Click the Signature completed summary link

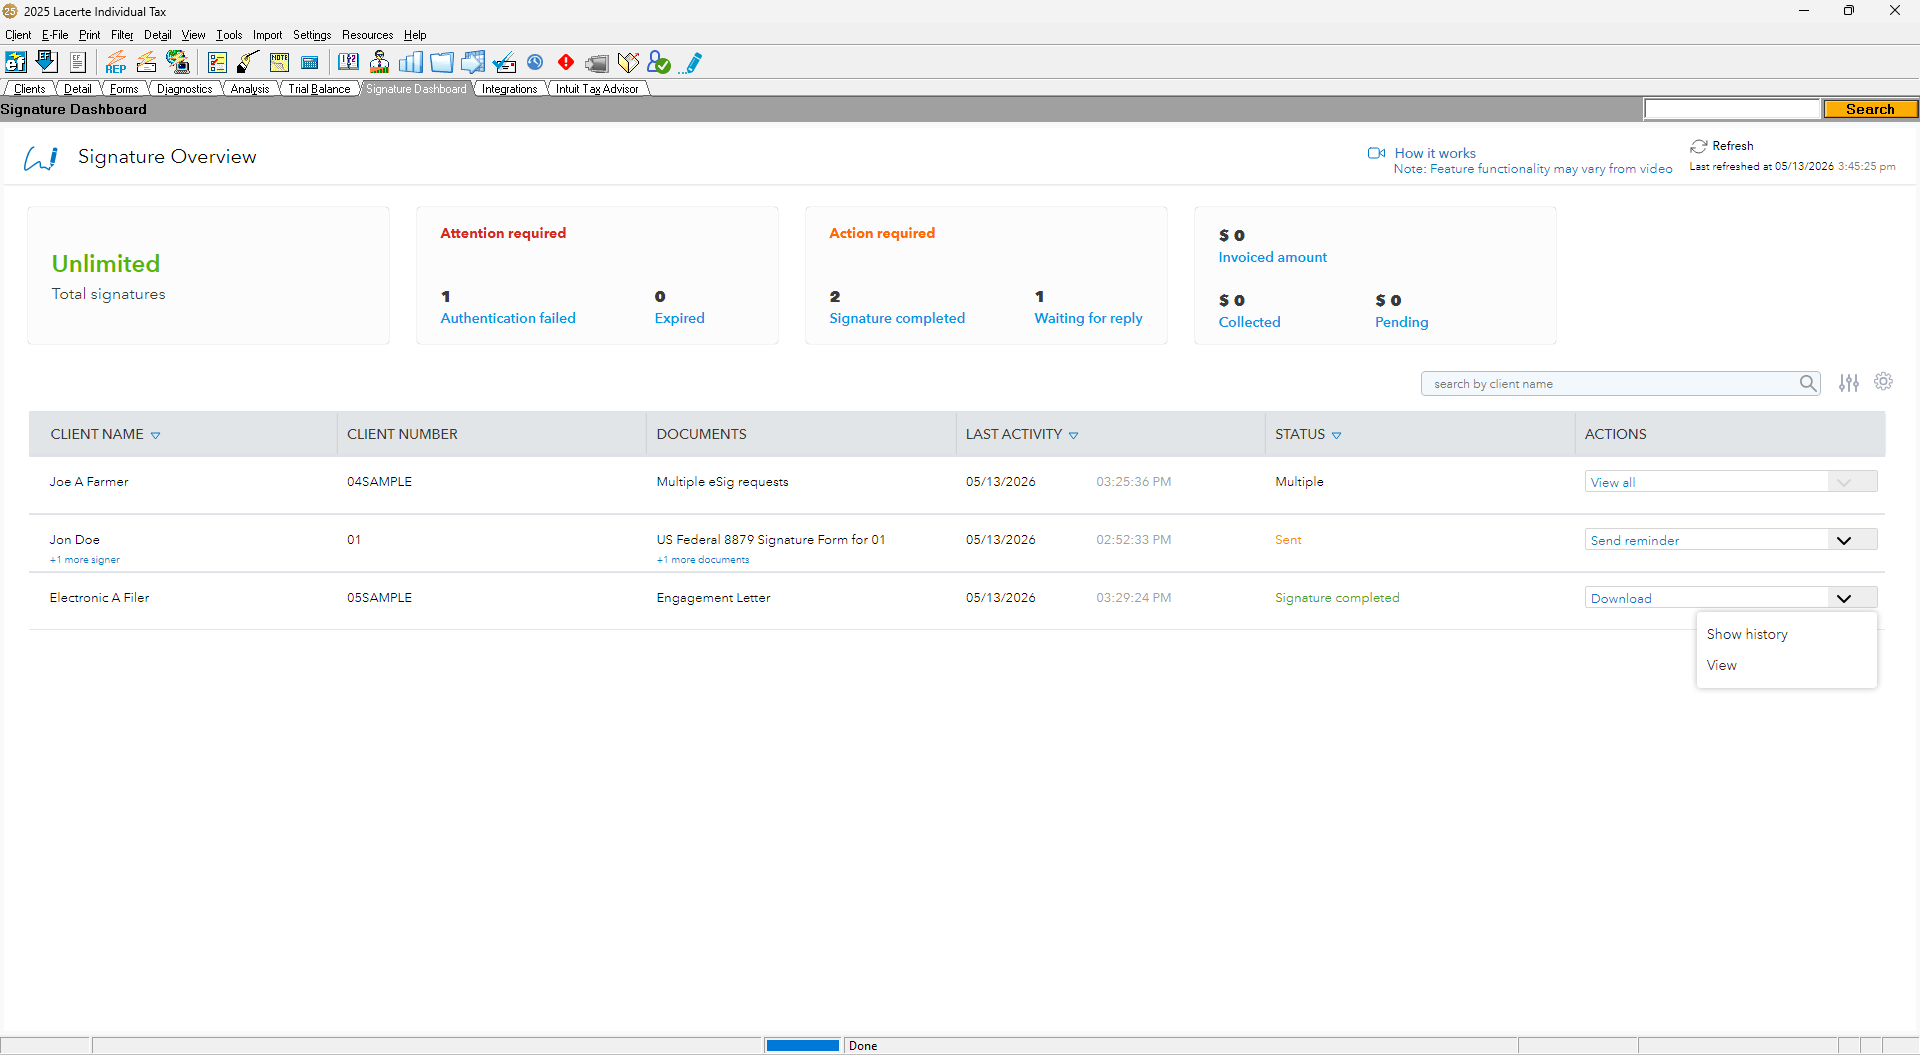click(x=897, y=318)
